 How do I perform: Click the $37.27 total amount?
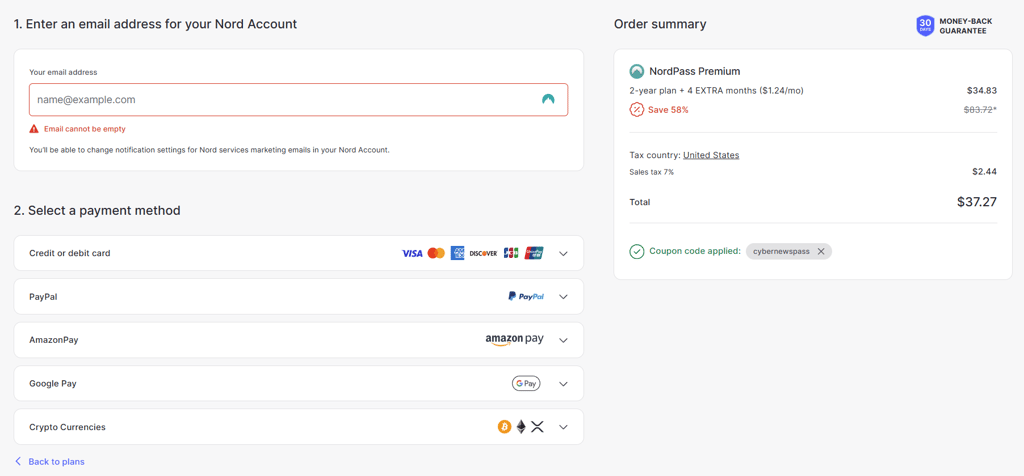(977, 202)
